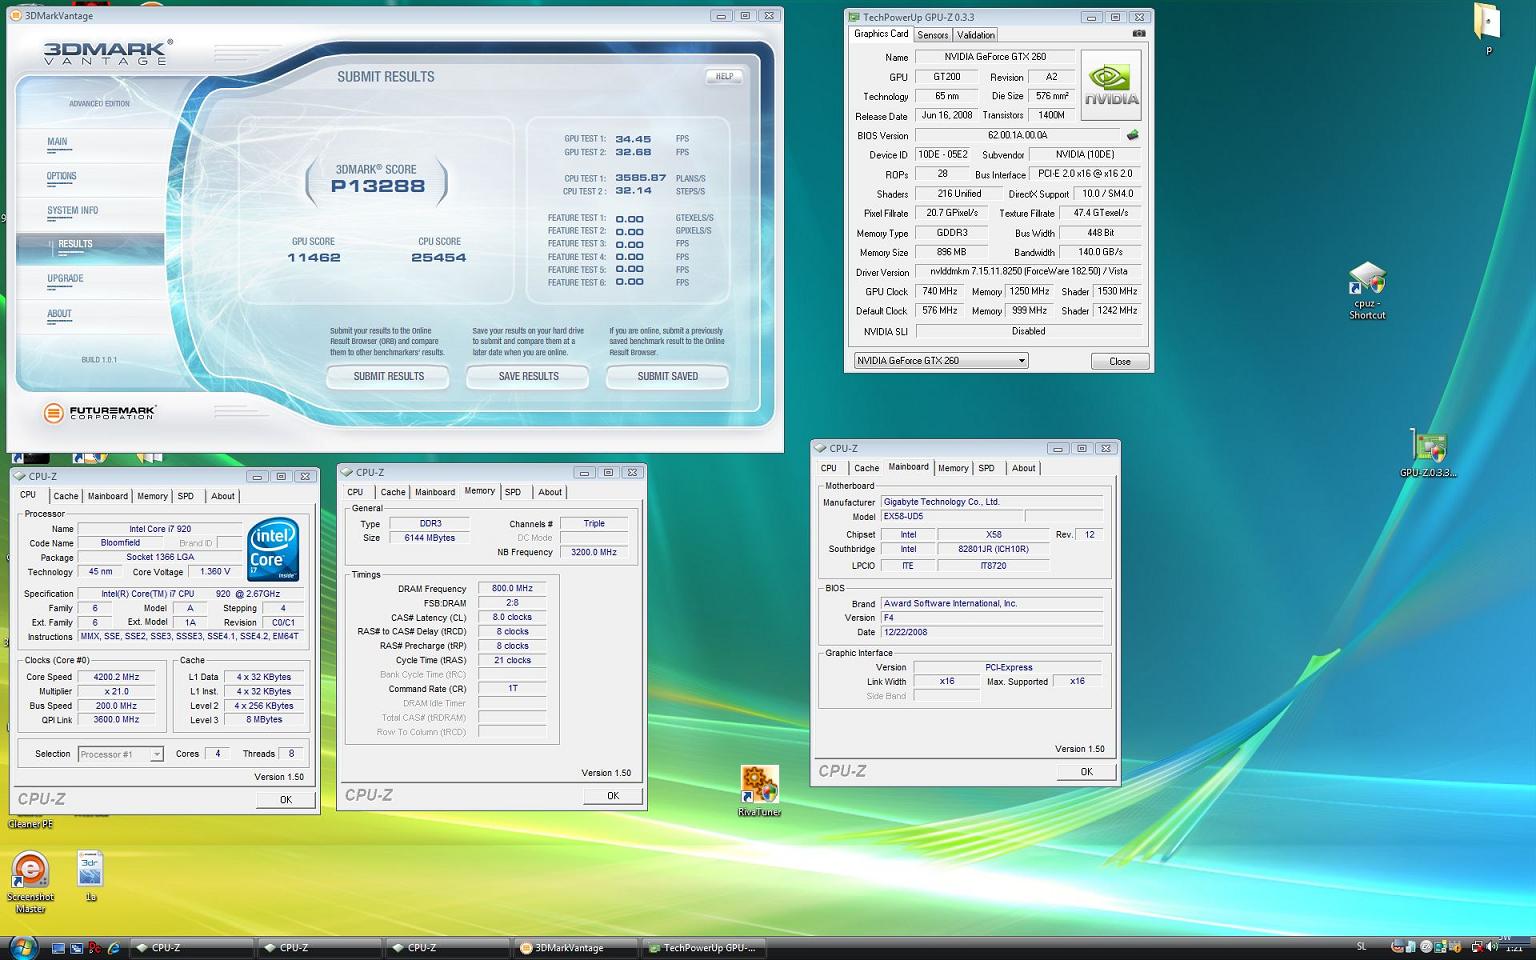Image resolution: width=1536 pixels, height=960 pixels.
Task: Click the GPU Clock 740 MHz value
Action: tap(940, 292)
